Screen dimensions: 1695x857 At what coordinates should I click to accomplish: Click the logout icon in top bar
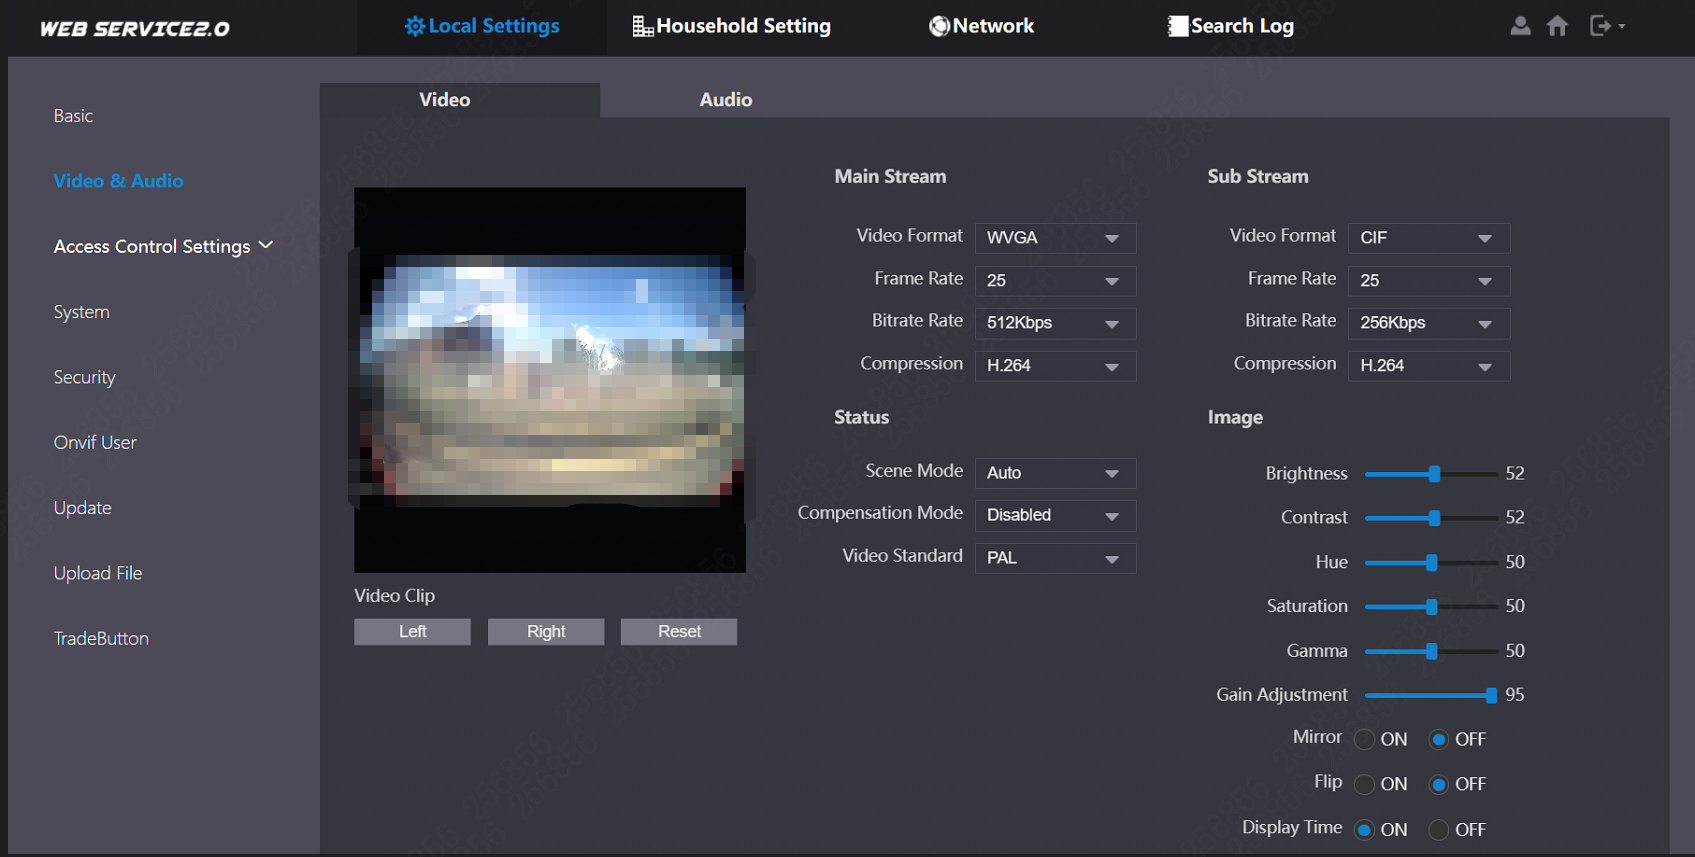tap(1601, 26)
